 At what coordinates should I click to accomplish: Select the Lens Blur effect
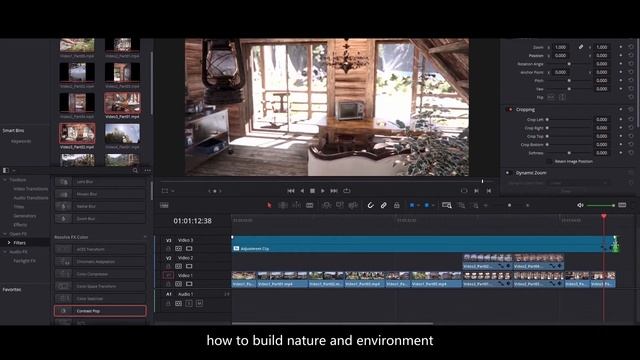pyautogui.click(x=100, y=182)
